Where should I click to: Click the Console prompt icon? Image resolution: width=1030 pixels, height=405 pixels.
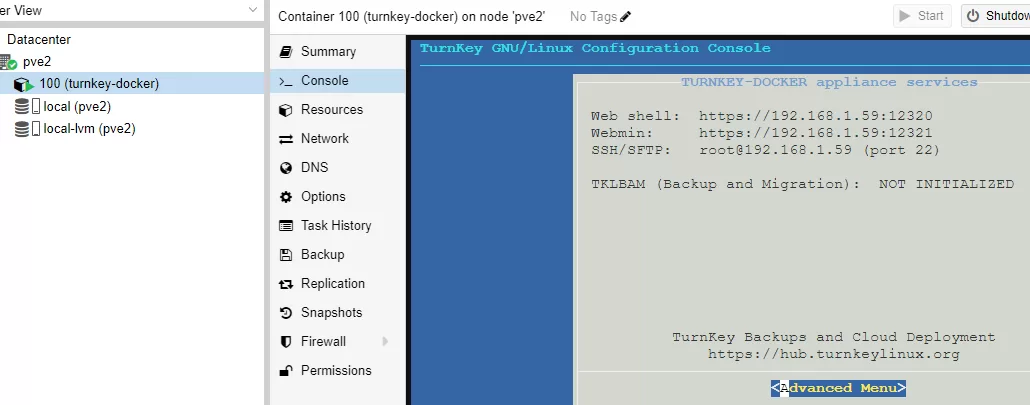[286, 81]
